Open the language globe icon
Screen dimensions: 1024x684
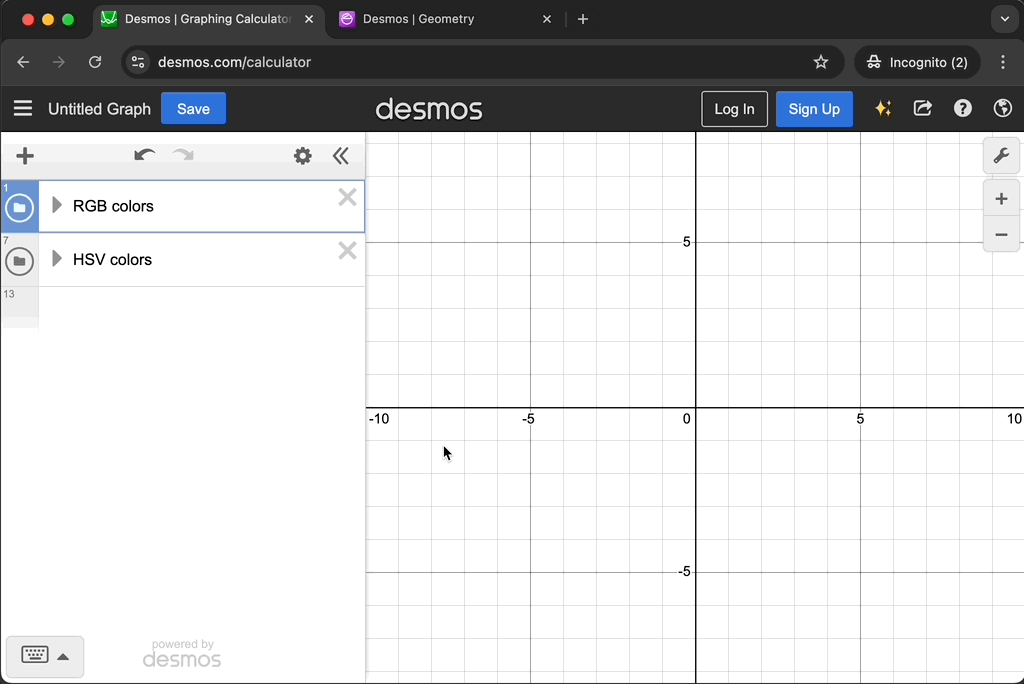[1003, 109]
